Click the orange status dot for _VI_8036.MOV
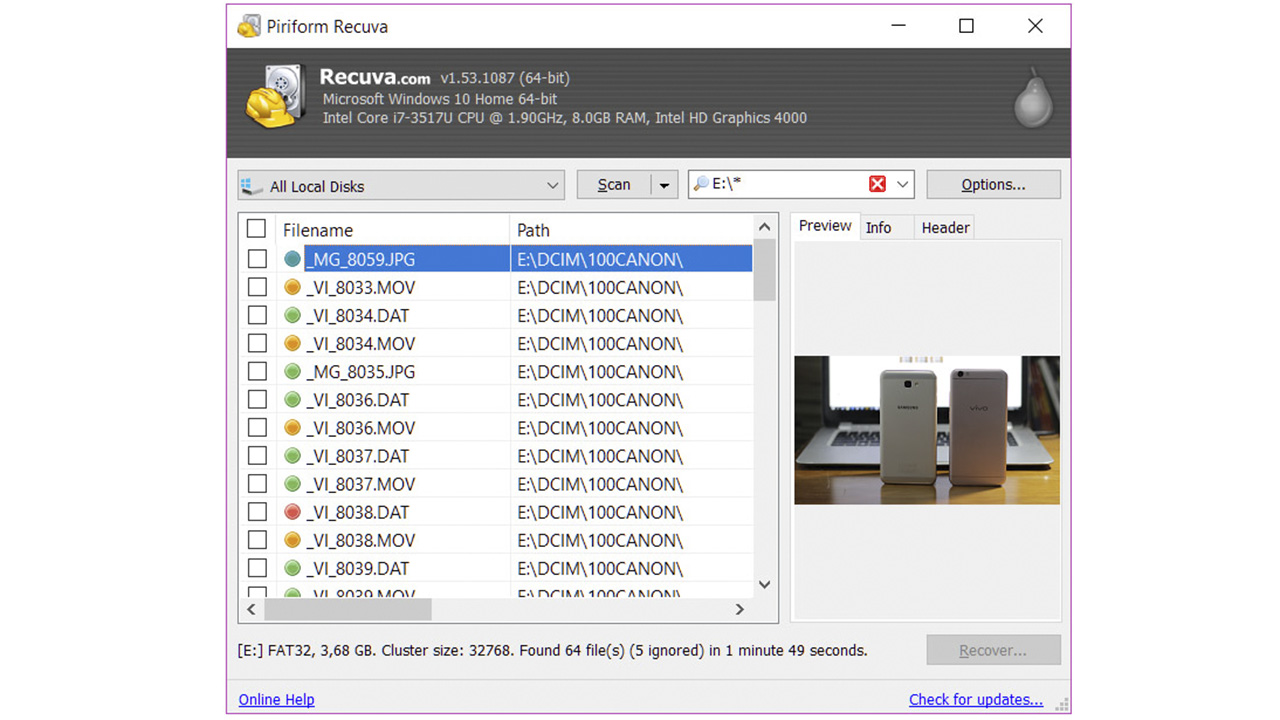Viewport: 1280px width, 720px height. click(x=292, y=427)
